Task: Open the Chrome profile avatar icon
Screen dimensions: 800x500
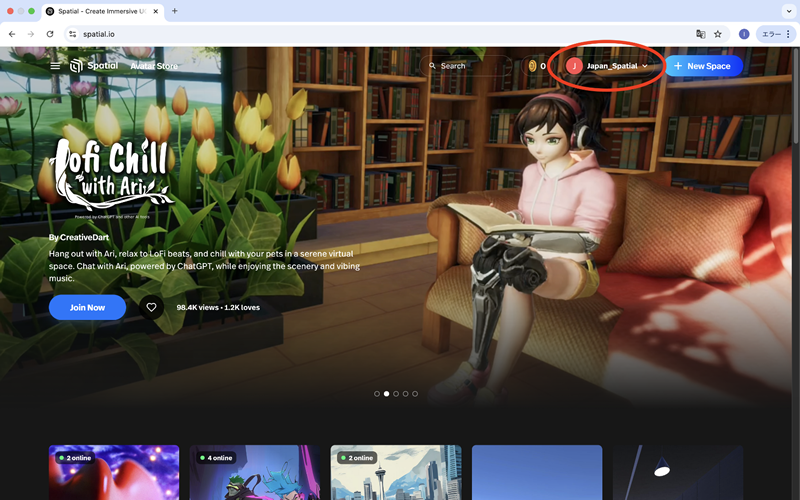Action: [x=744, y=34]
